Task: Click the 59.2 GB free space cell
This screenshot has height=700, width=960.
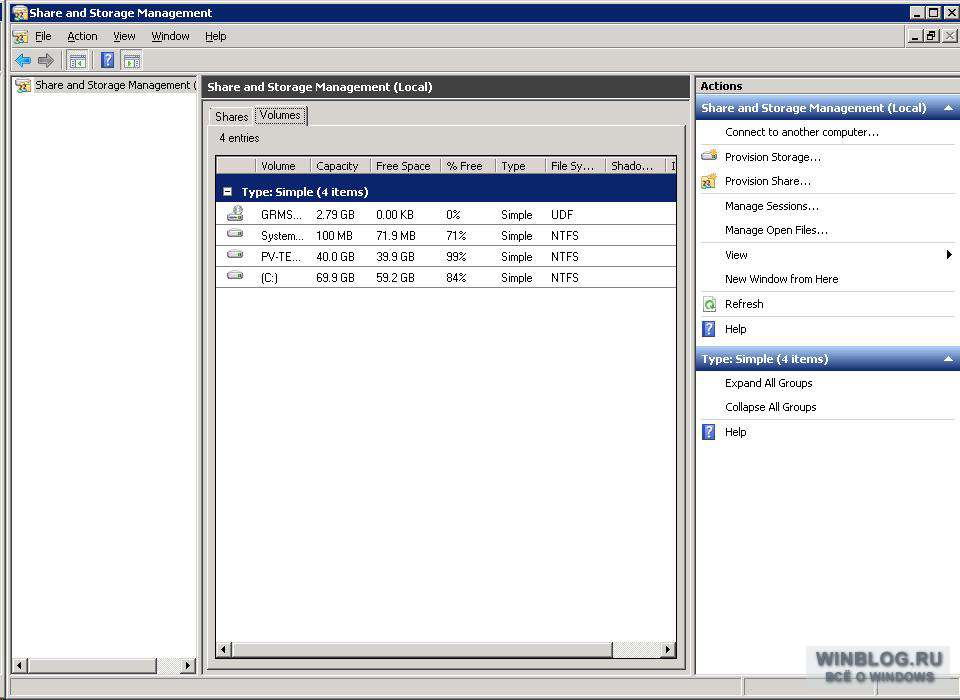Action: [396, 277]
